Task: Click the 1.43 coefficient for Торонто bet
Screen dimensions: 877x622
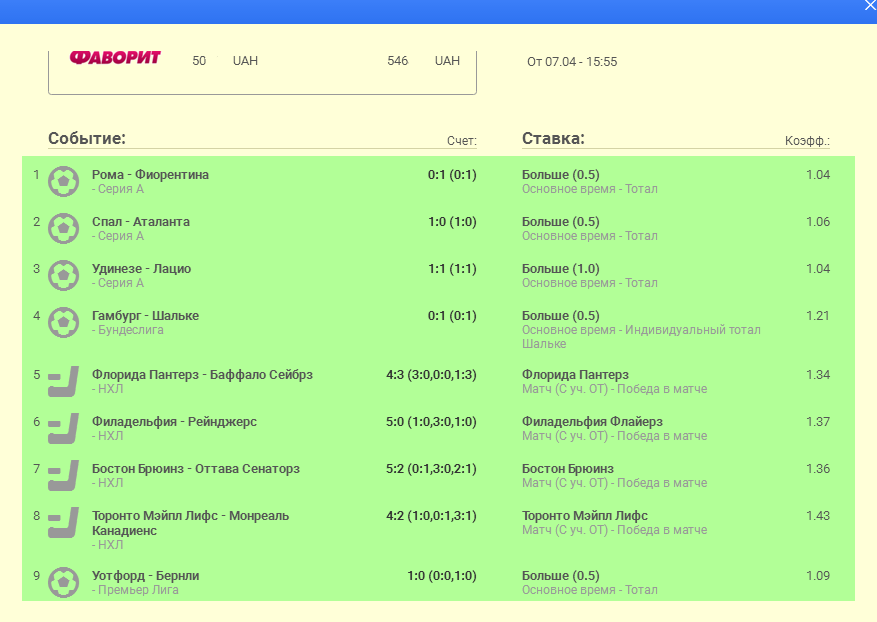Action: click(818, 515)
